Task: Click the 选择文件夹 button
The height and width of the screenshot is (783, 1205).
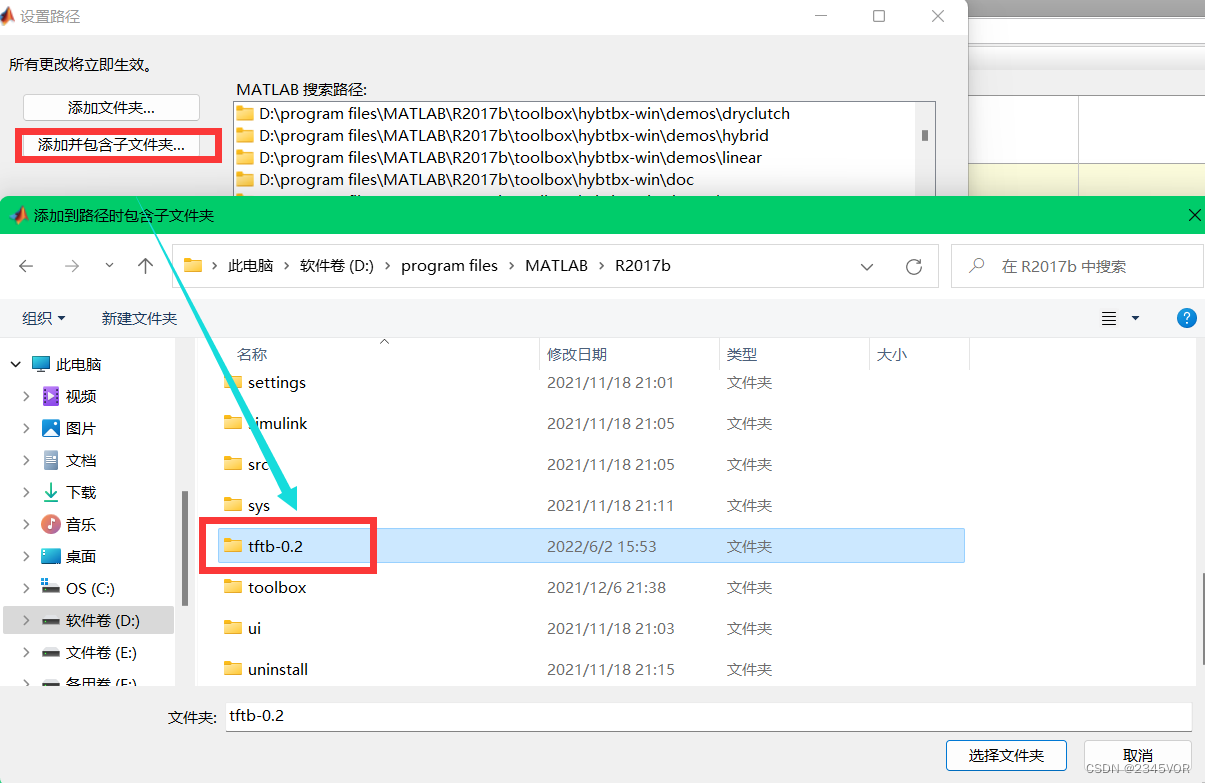Action: [1006, 755]
